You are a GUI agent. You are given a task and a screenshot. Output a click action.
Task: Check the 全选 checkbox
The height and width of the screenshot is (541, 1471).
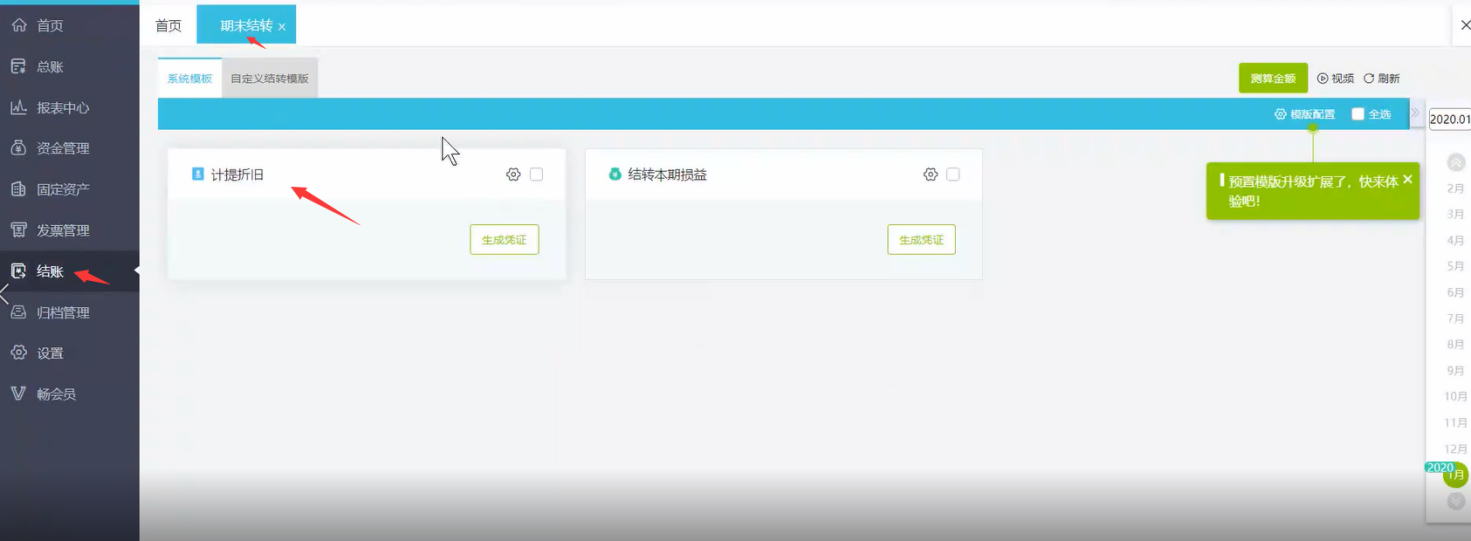point(1358,114)
